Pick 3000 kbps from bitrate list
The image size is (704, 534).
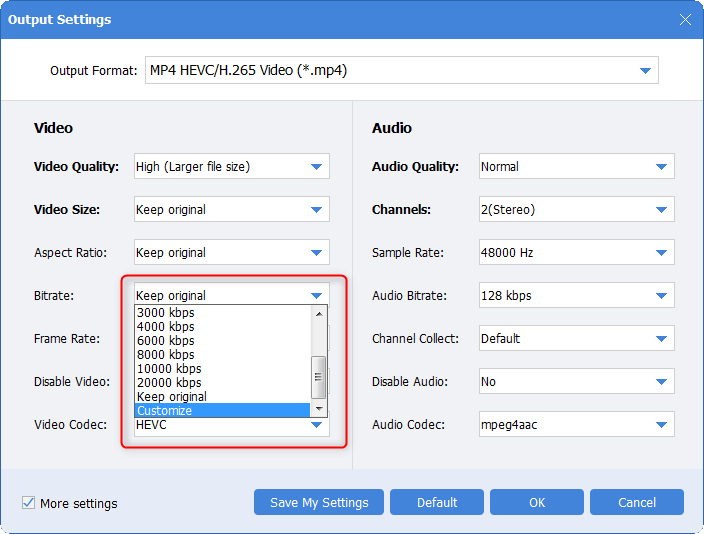222,313
